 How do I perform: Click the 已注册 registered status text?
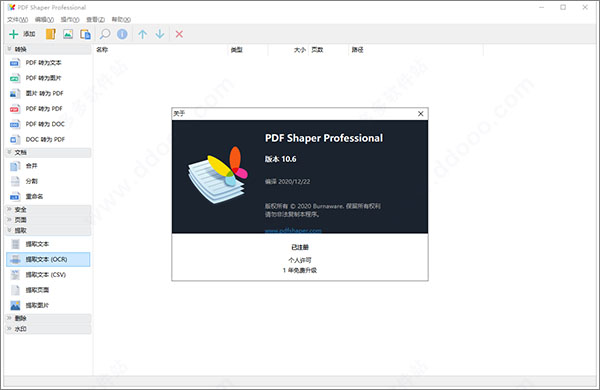pos(300,247)
